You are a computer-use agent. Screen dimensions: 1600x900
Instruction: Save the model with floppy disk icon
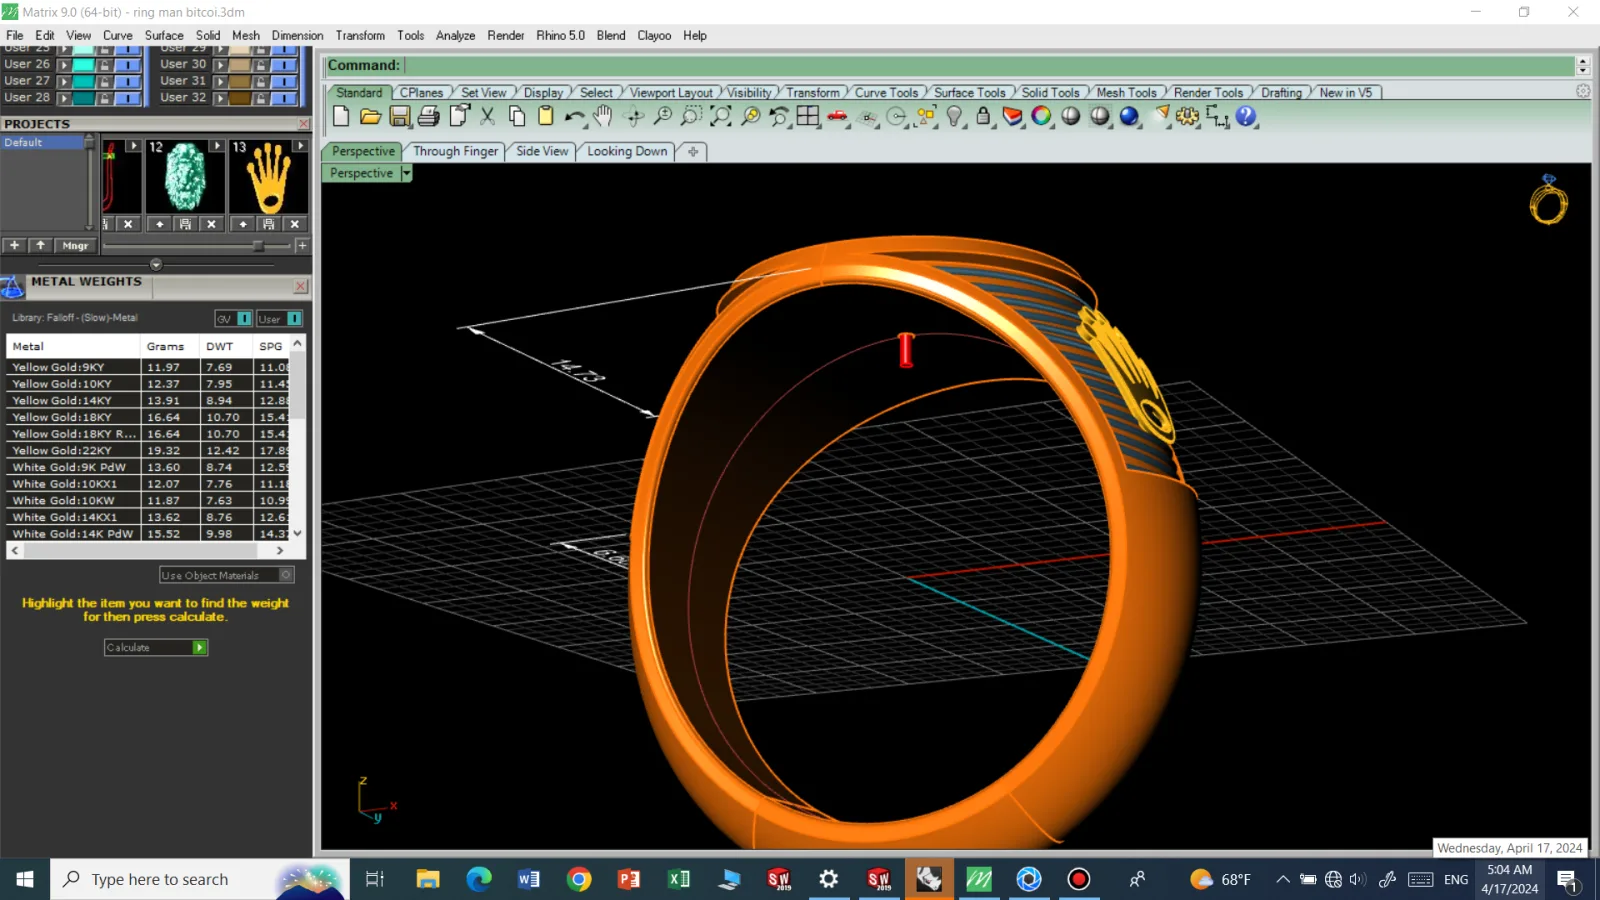pyautogui.click(x=399, y=116)
